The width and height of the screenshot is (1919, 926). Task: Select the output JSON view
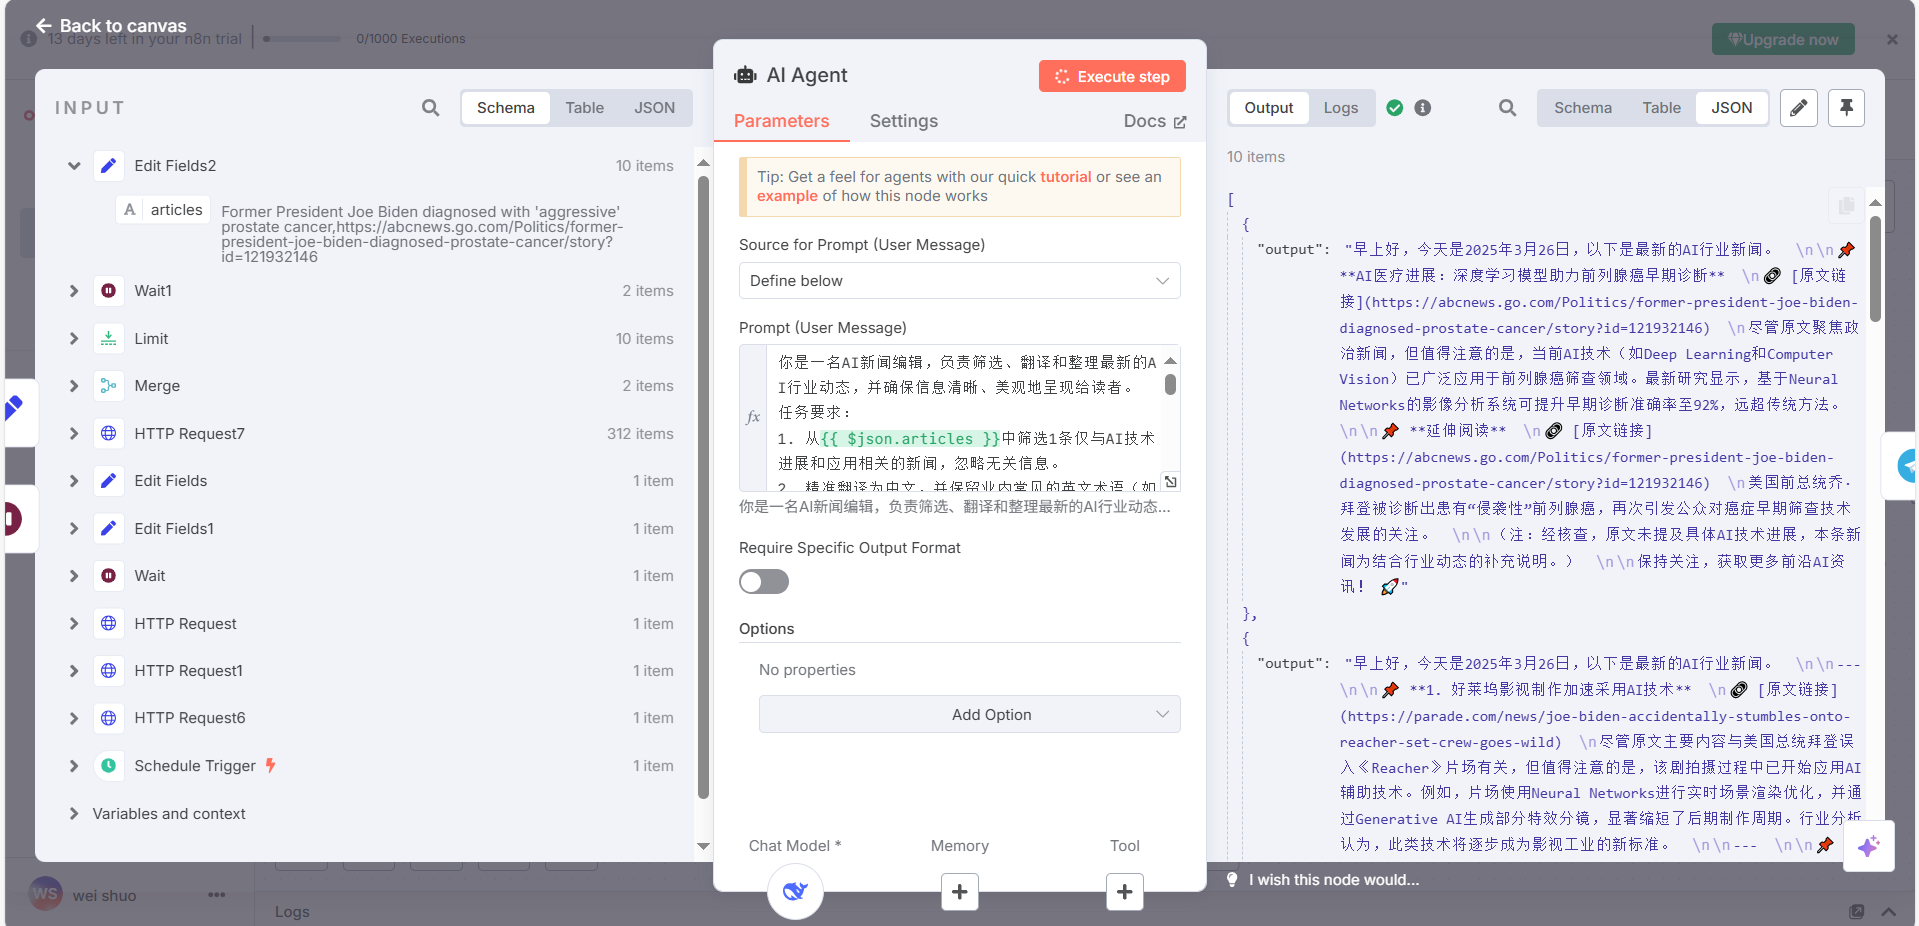coord(1731,108)
